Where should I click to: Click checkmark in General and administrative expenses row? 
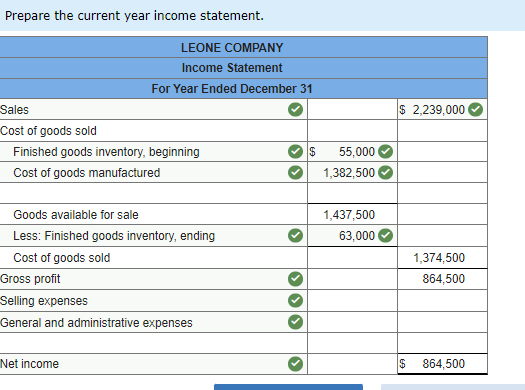pos(295,322)
